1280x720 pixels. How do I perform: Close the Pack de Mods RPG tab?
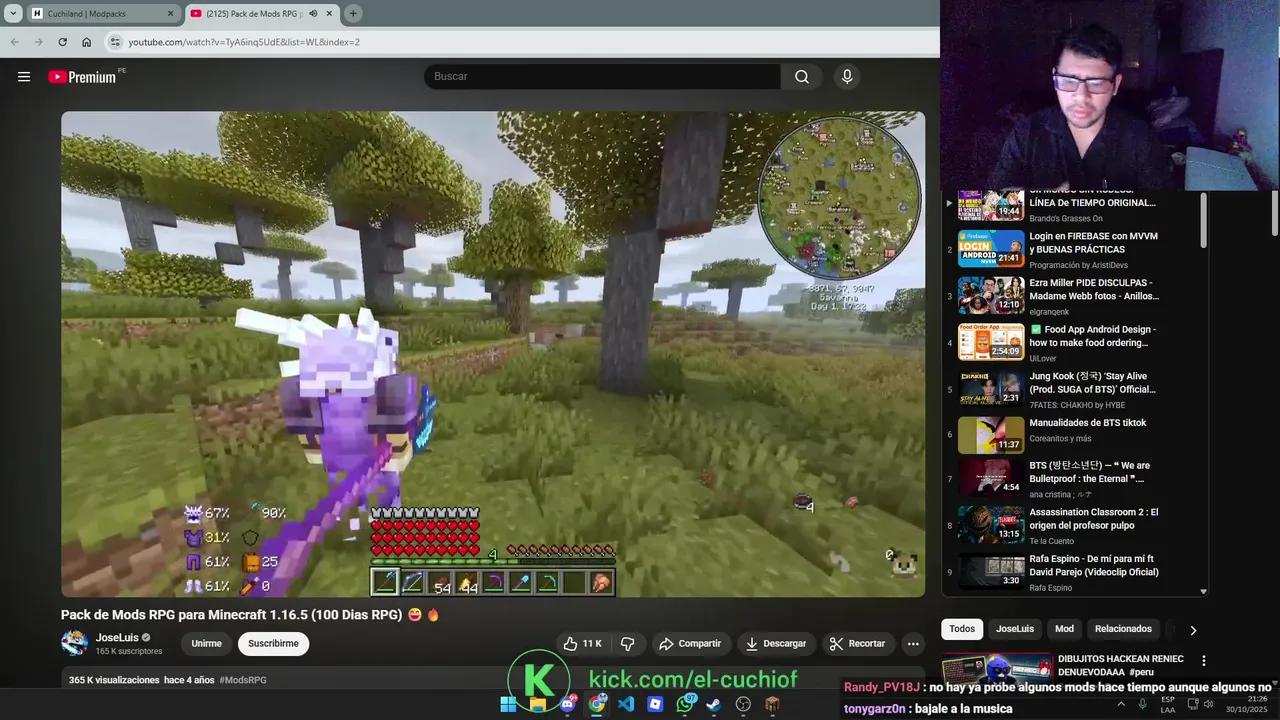(x=331, y=14)
